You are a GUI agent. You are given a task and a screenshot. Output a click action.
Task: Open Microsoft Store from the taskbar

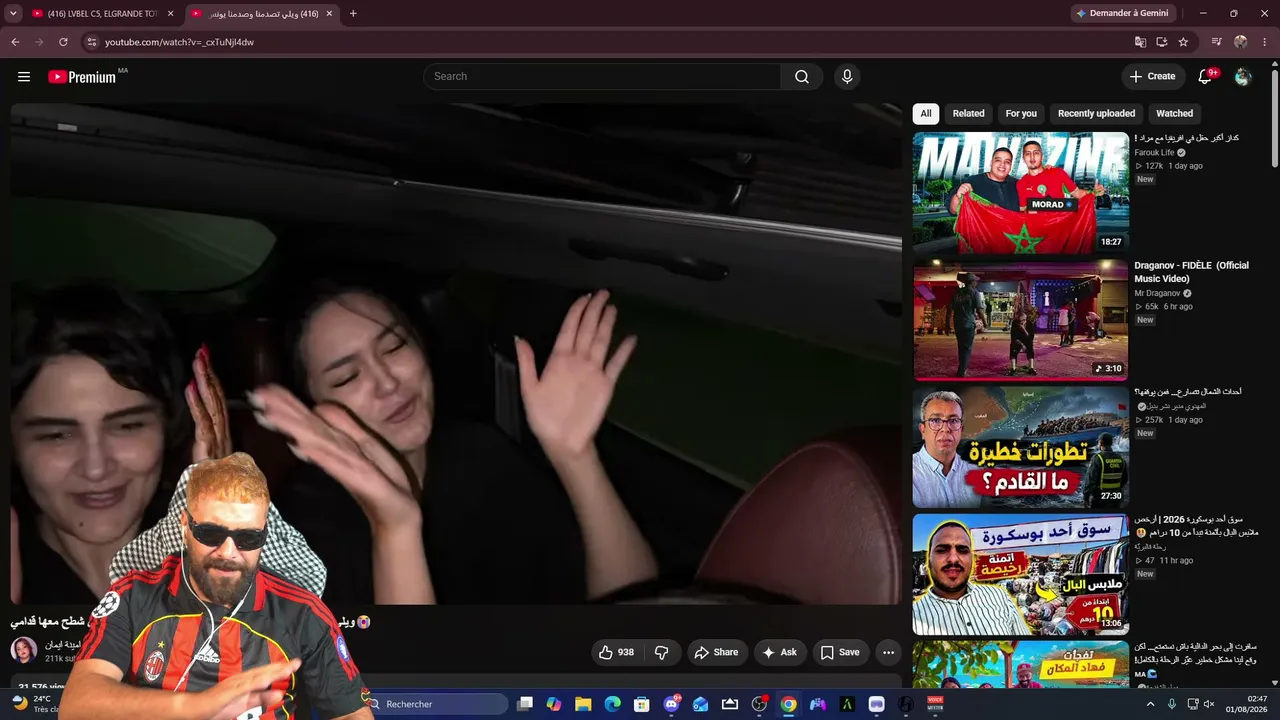pos(642,704)
